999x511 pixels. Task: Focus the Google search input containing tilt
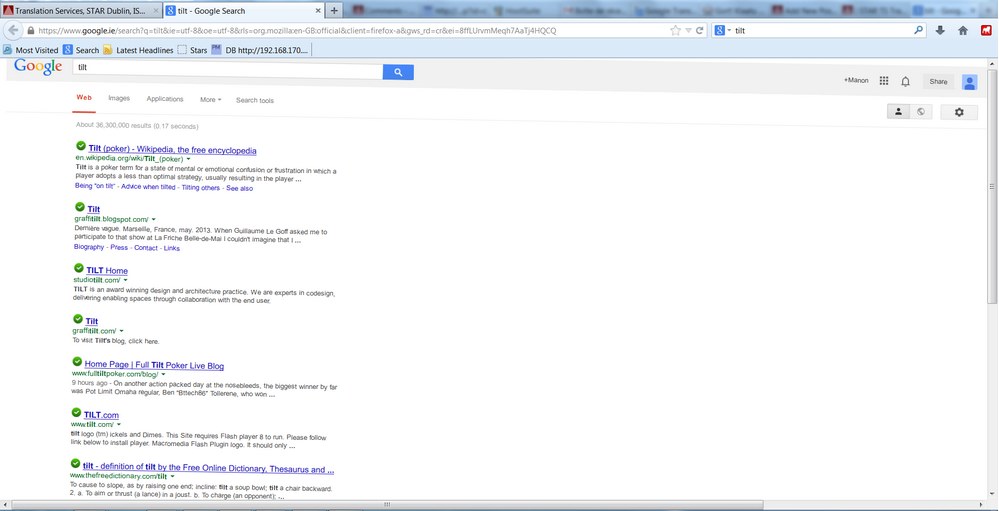pyautogui.click(x=227, y=68)
